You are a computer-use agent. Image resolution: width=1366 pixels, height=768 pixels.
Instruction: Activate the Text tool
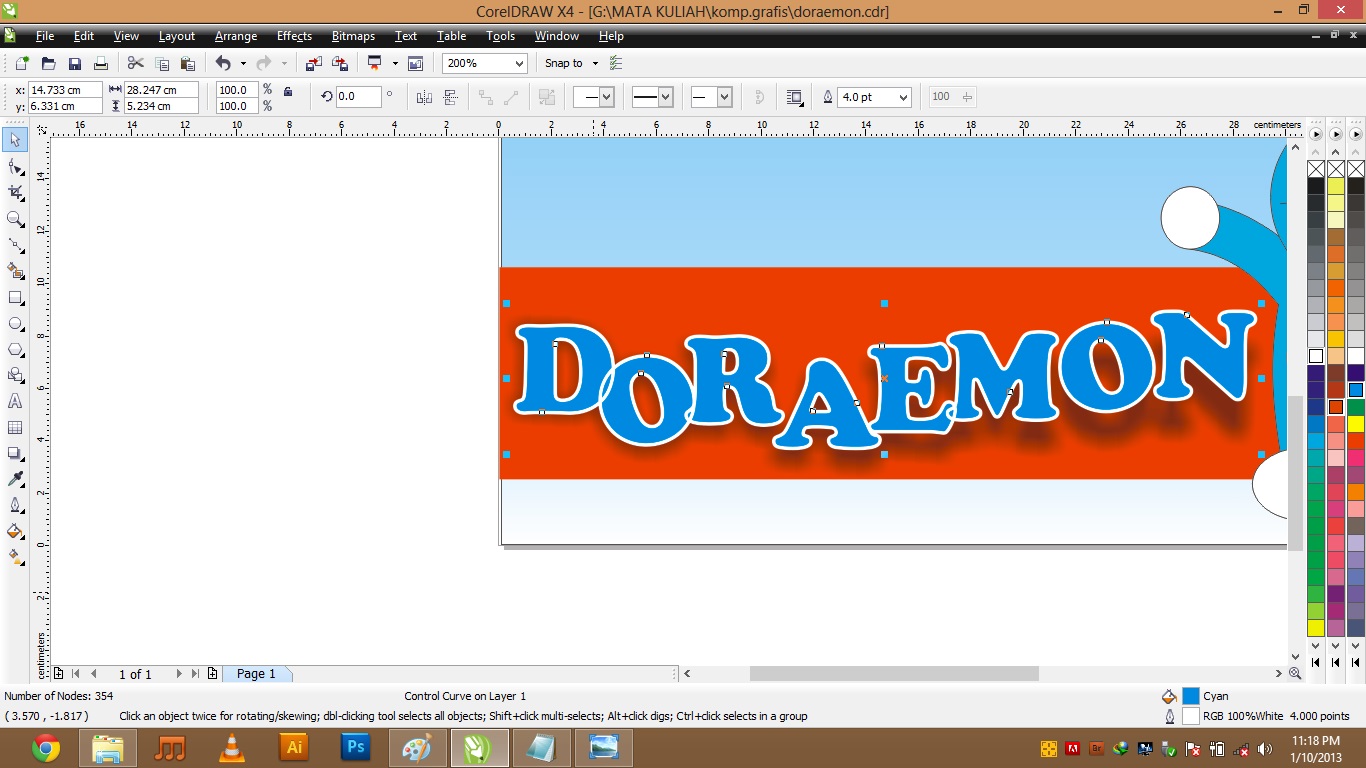click(15, 401)
